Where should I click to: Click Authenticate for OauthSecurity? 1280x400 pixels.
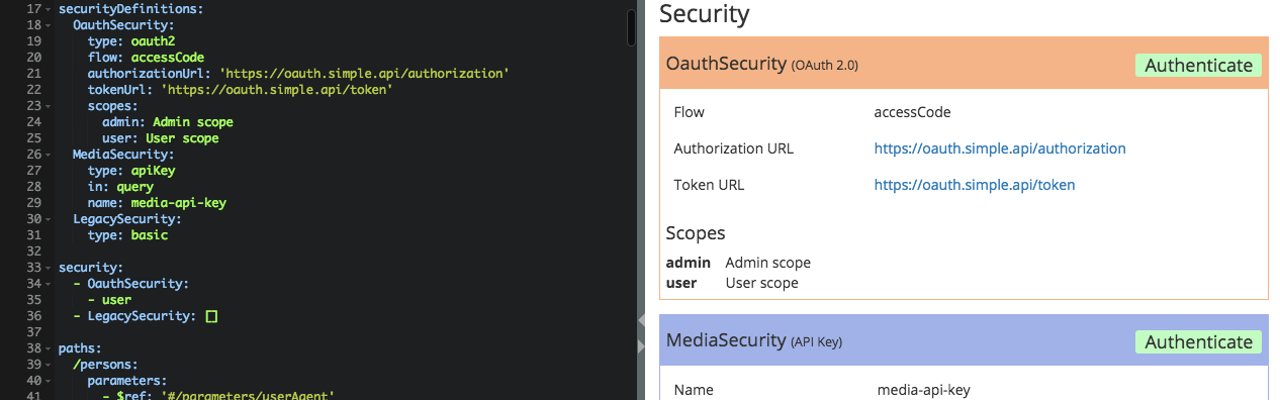1198,65
